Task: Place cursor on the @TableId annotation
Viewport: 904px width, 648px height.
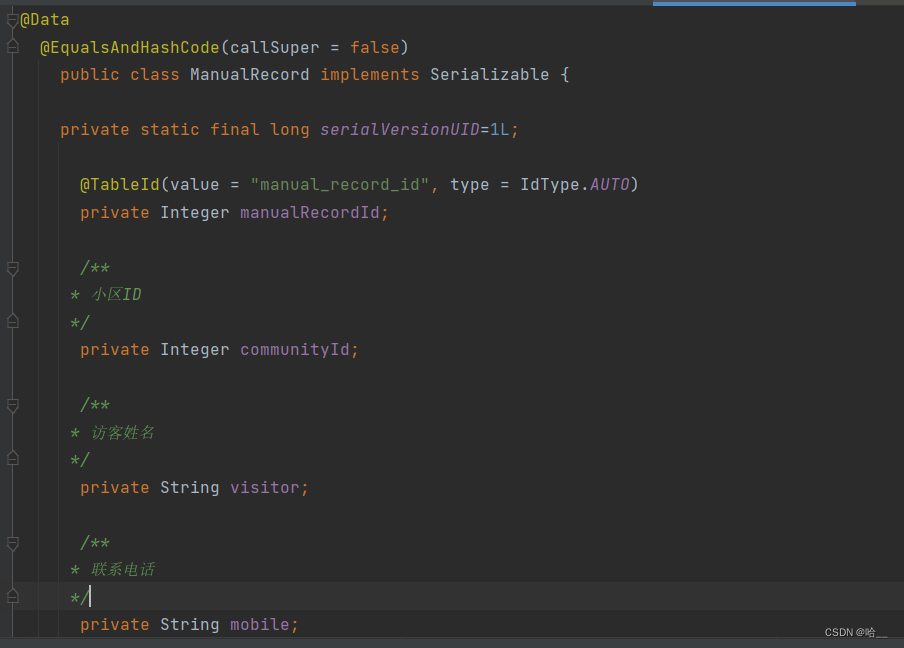Action: point(119,184)
